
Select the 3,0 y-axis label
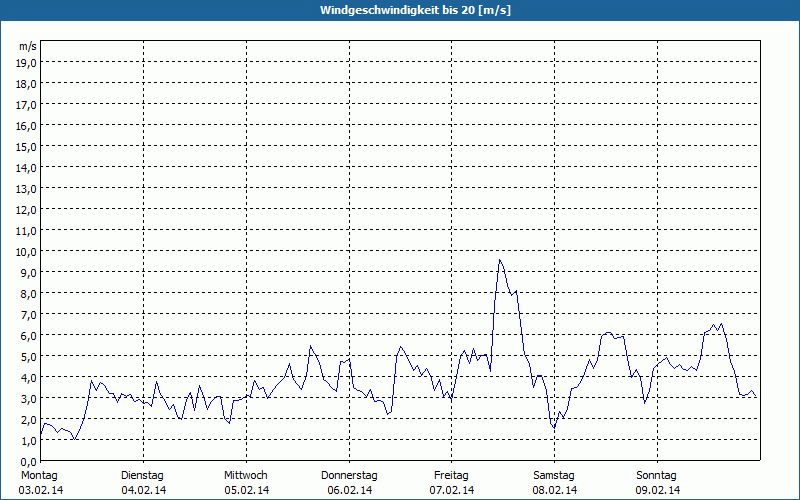pyautogui.click(x=29, y=399)
